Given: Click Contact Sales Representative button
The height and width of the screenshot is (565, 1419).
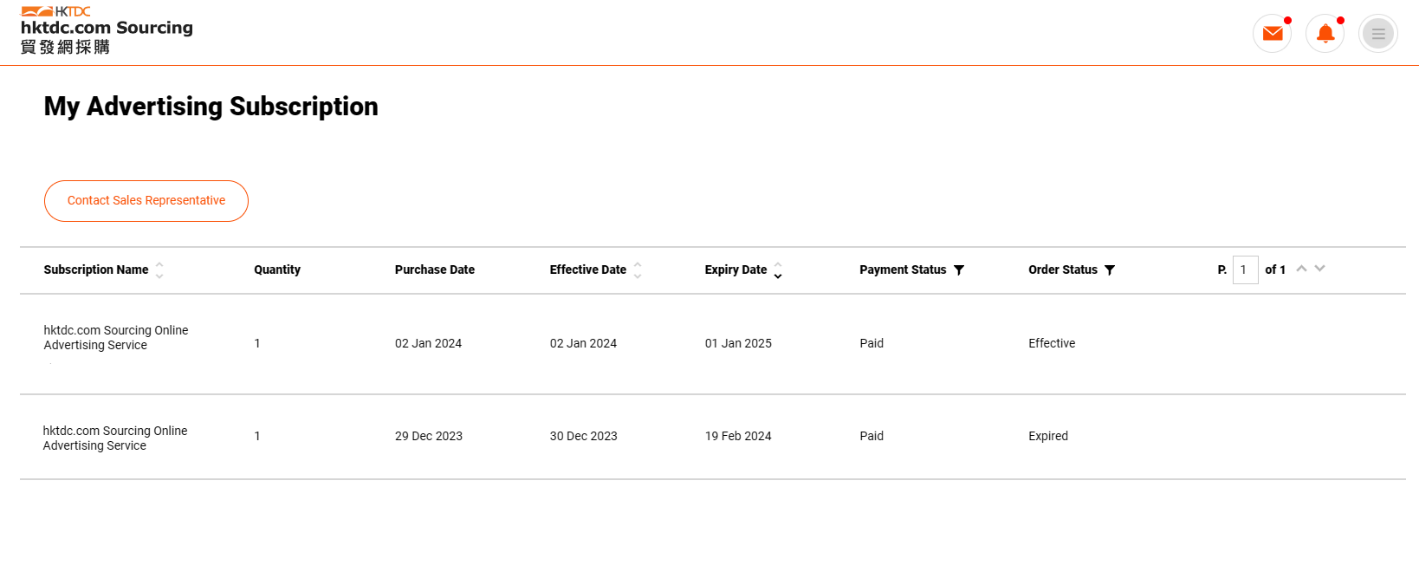Looking at the screenshot, I should coord(146,201).
